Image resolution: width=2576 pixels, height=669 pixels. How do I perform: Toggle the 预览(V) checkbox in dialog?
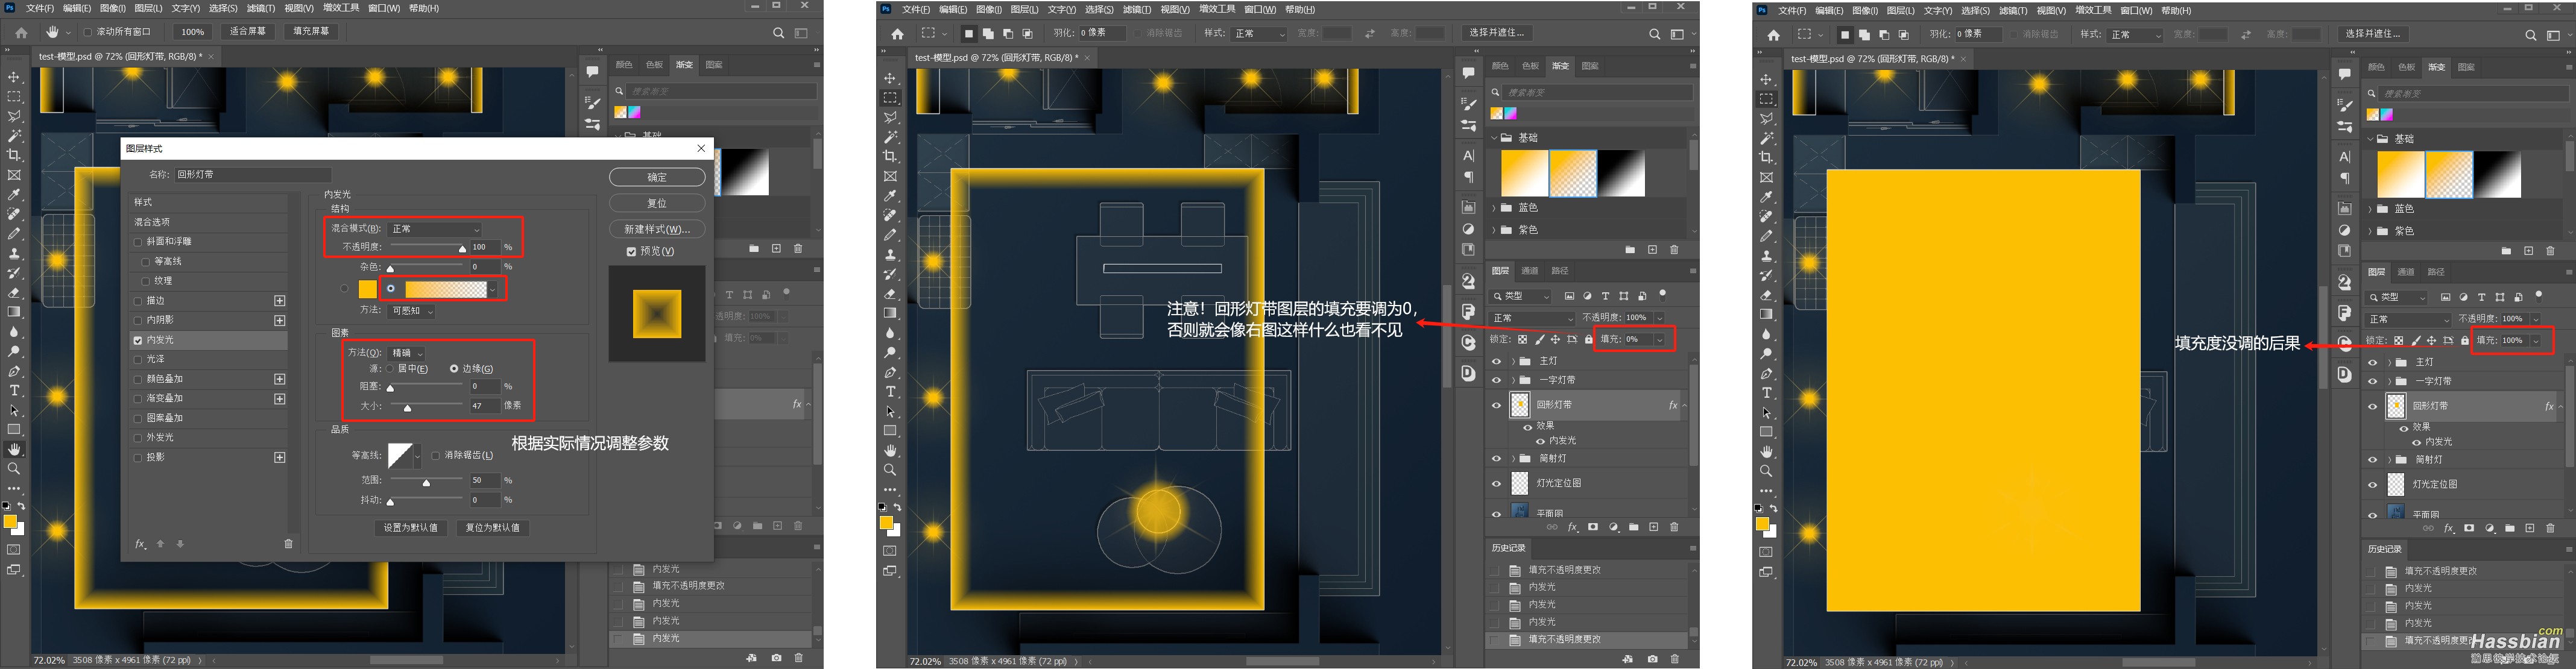tap(631, 252)
